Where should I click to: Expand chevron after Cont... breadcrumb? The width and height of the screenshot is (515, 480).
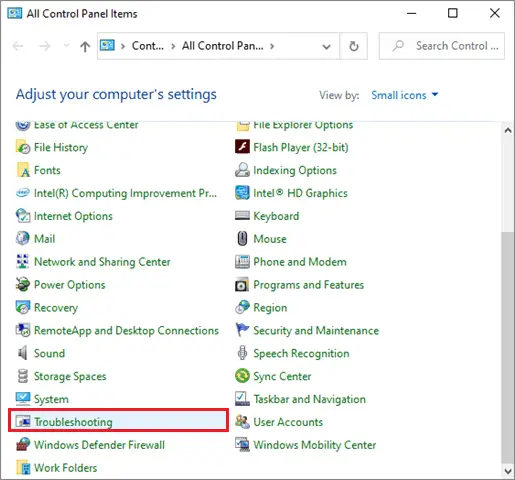coord(173,46)
